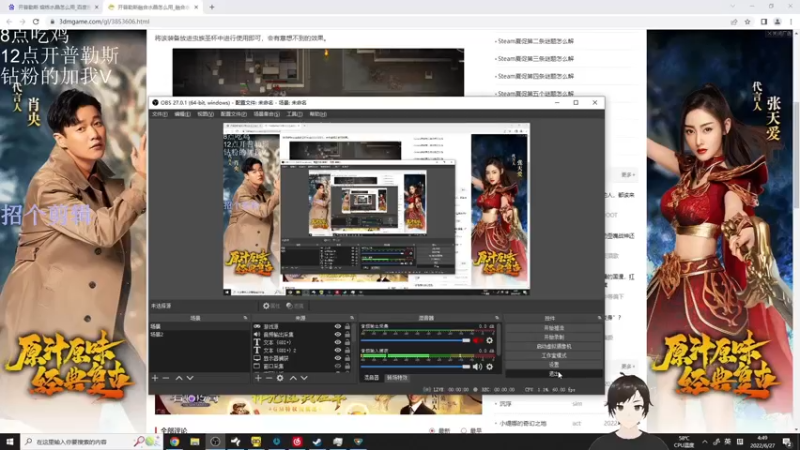
Task: Click the Chrome address bar
Action: tap(388, 21)
